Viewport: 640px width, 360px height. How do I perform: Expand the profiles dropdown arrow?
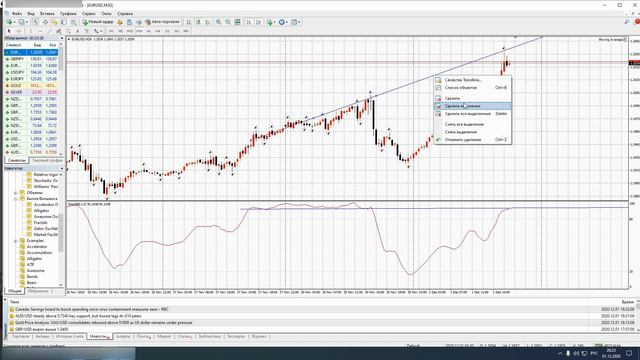(27, 22)
